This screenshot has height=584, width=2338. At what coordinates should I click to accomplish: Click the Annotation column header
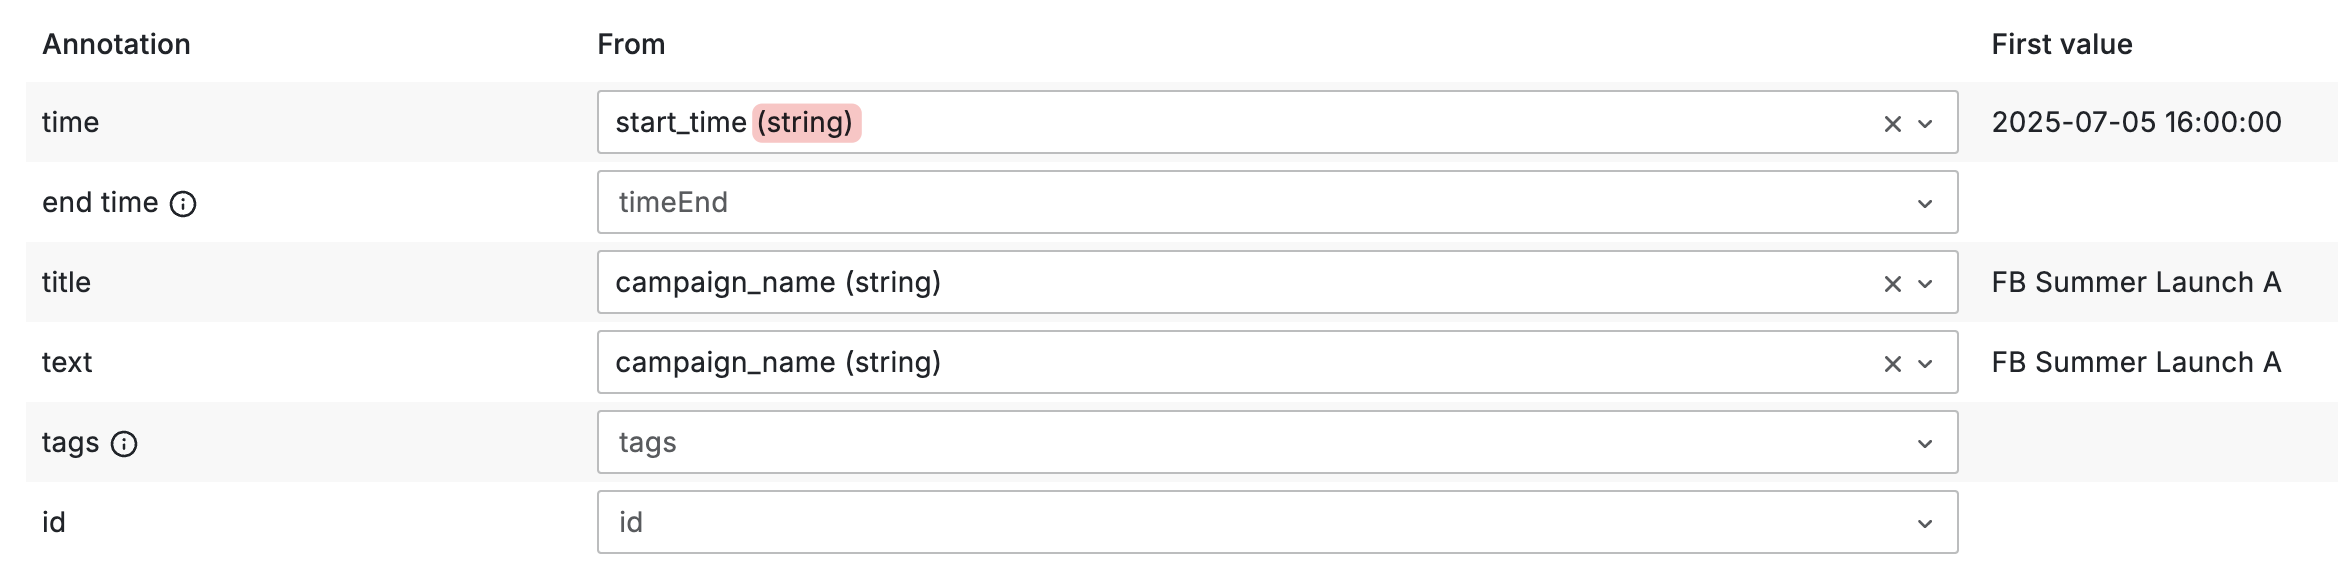coord(116,44)
